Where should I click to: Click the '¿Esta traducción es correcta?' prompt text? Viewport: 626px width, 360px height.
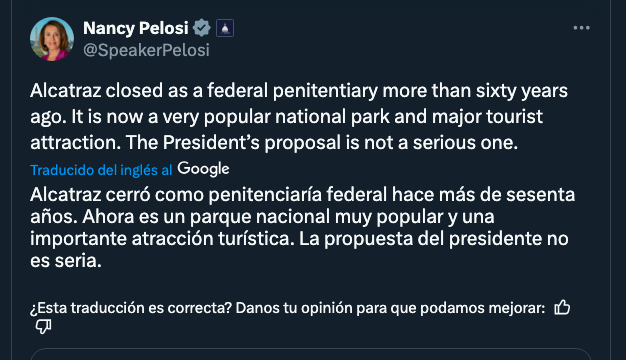(x=131, y=308)
